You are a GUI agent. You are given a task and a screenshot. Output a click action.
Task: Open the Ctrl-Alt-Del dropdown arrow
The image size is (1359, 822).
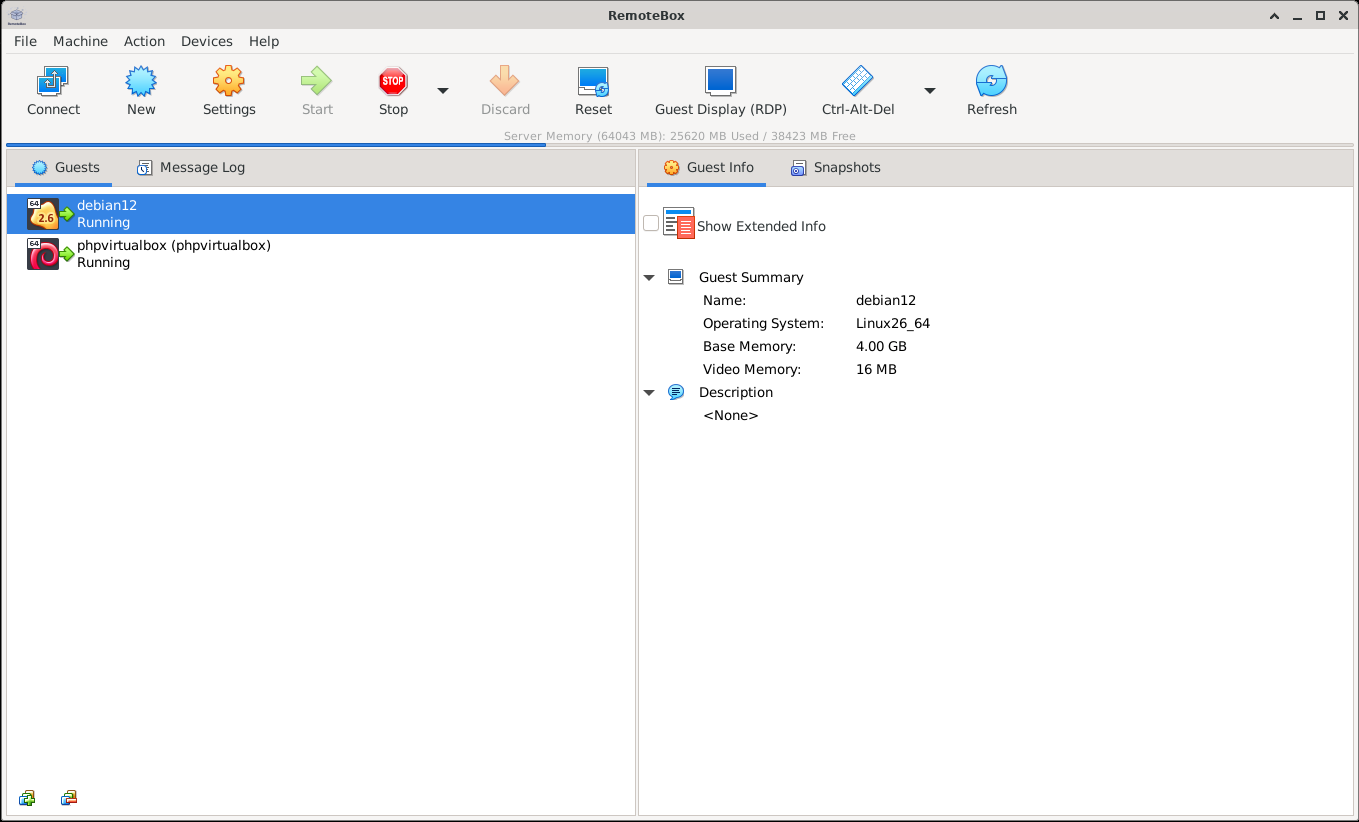click(929, 90)
